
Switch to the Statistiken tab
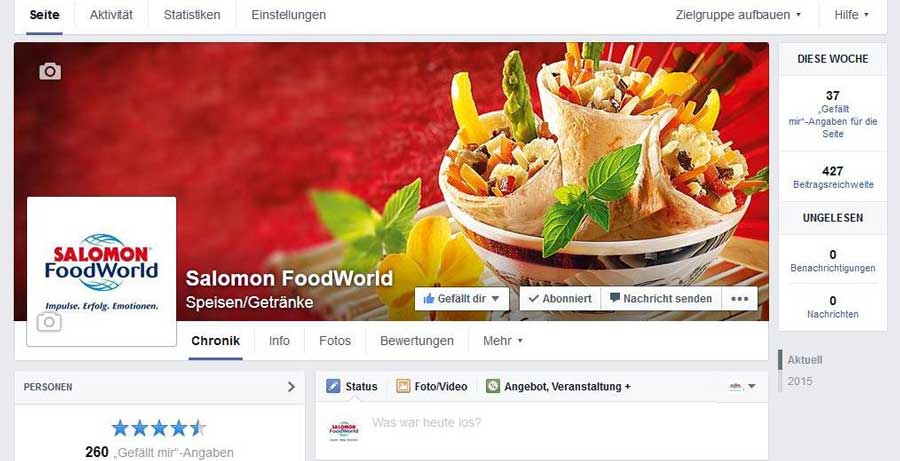(192, 15)
